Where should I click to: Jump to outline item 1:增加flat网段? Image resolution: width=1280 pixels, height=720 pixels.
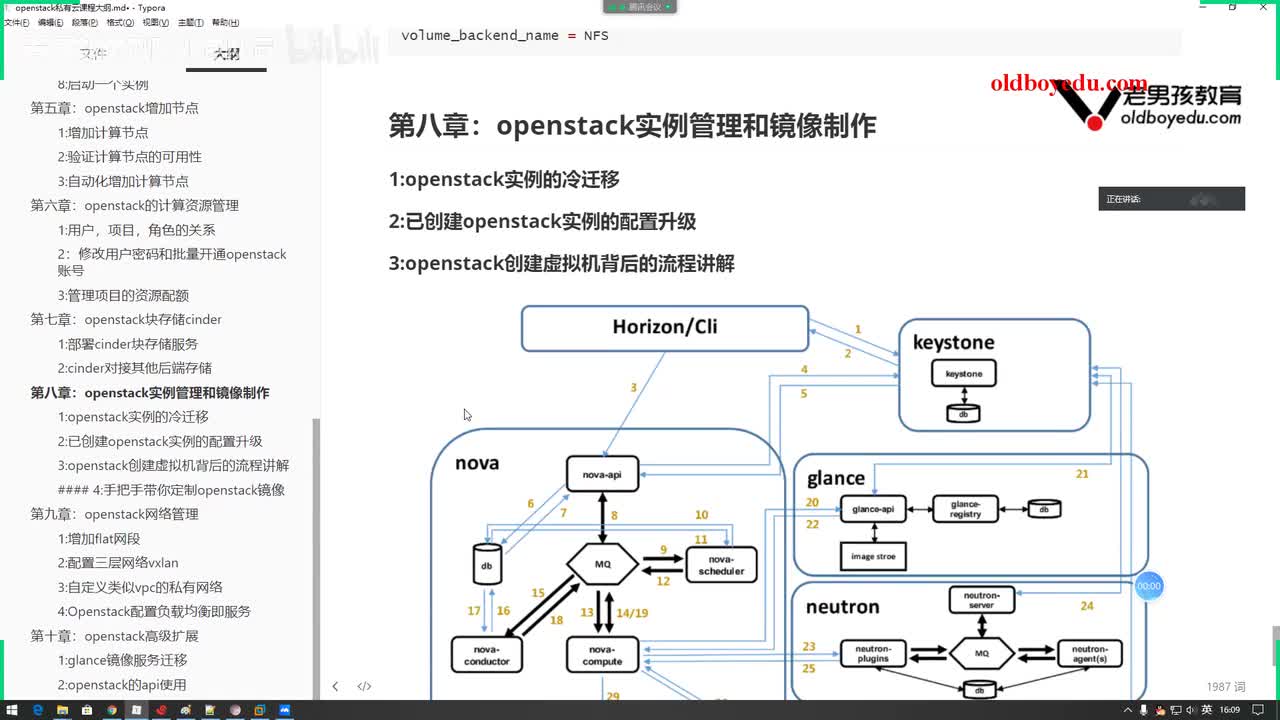[99, 539]
